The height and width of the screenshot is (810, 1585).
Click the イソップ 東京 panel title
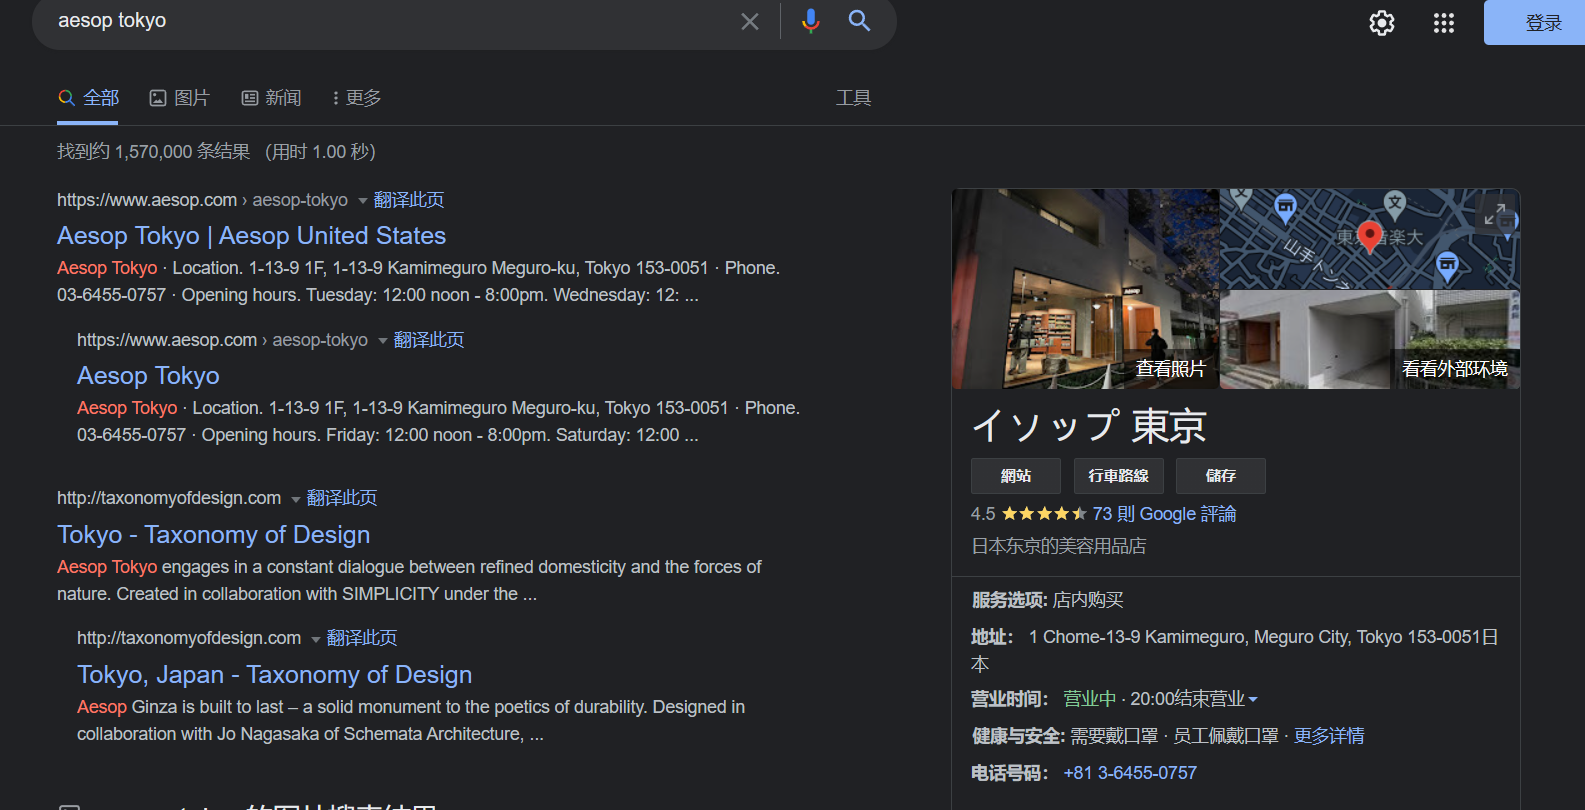coord(1089,426)
